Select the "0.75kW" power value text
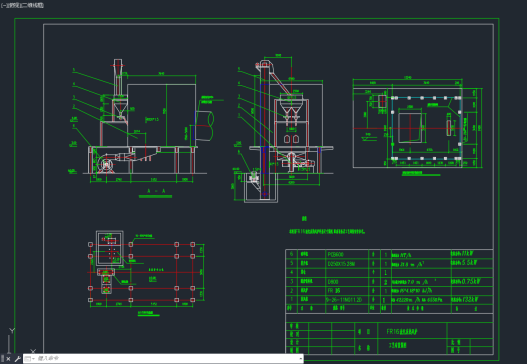527x364 pixels. coord(470,281)
